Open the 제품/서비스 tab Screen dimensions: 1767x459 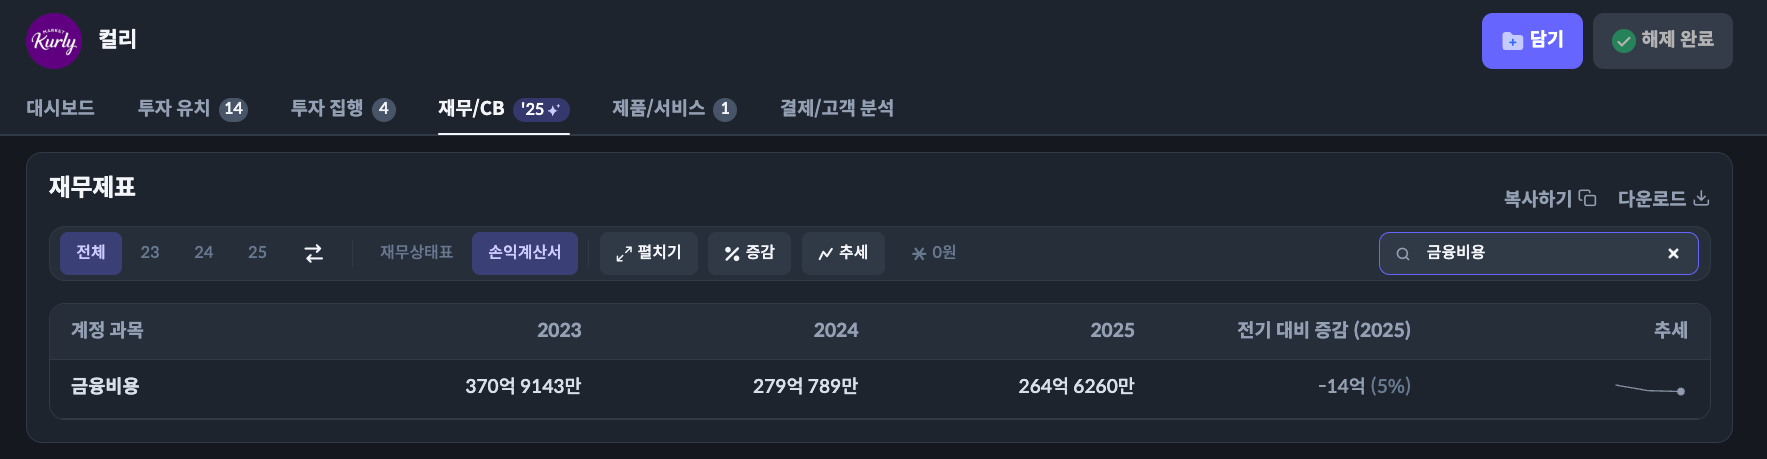click(x=673, y=108)
